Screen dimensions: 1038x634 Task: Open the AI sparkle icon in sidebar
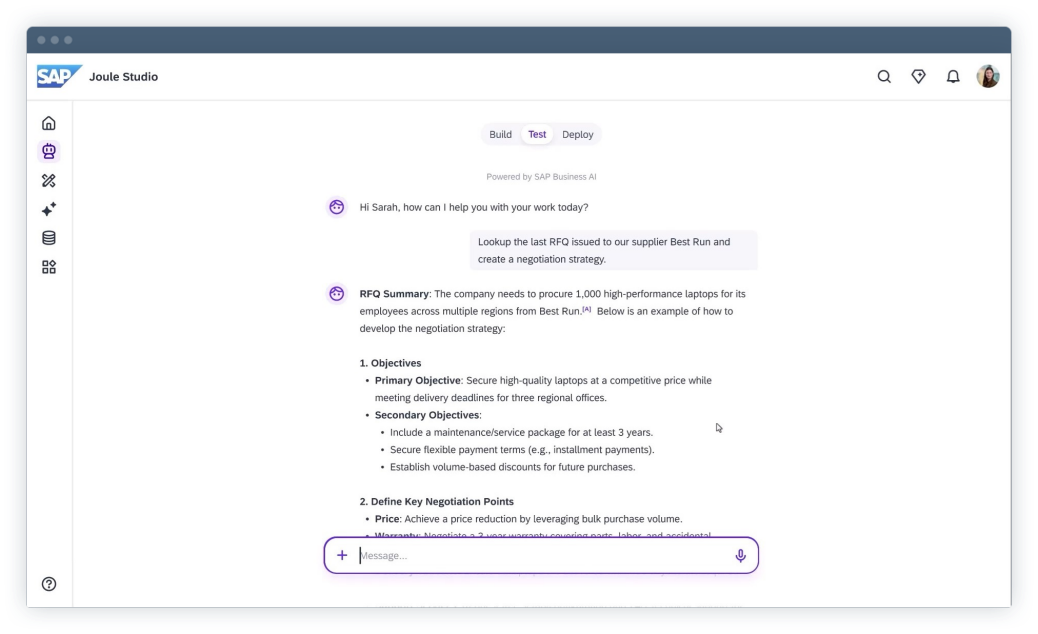point(48,209)
